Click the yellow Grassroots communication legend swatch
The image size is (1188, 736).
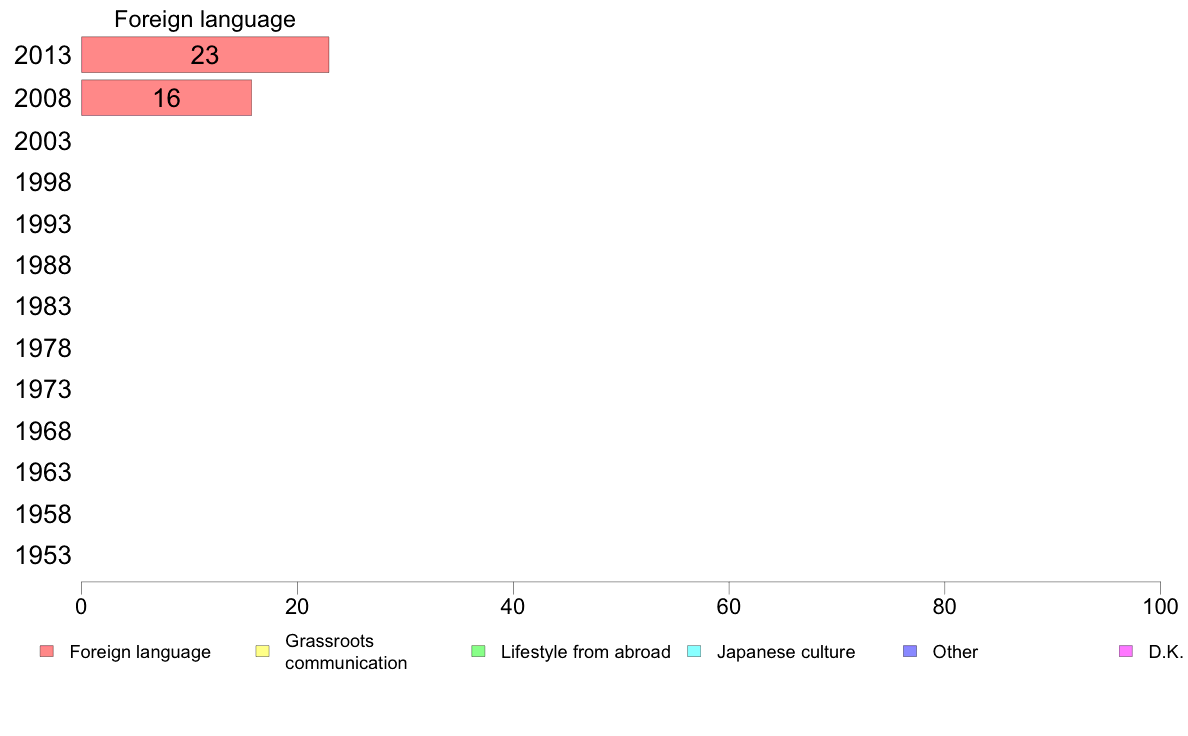263,652
